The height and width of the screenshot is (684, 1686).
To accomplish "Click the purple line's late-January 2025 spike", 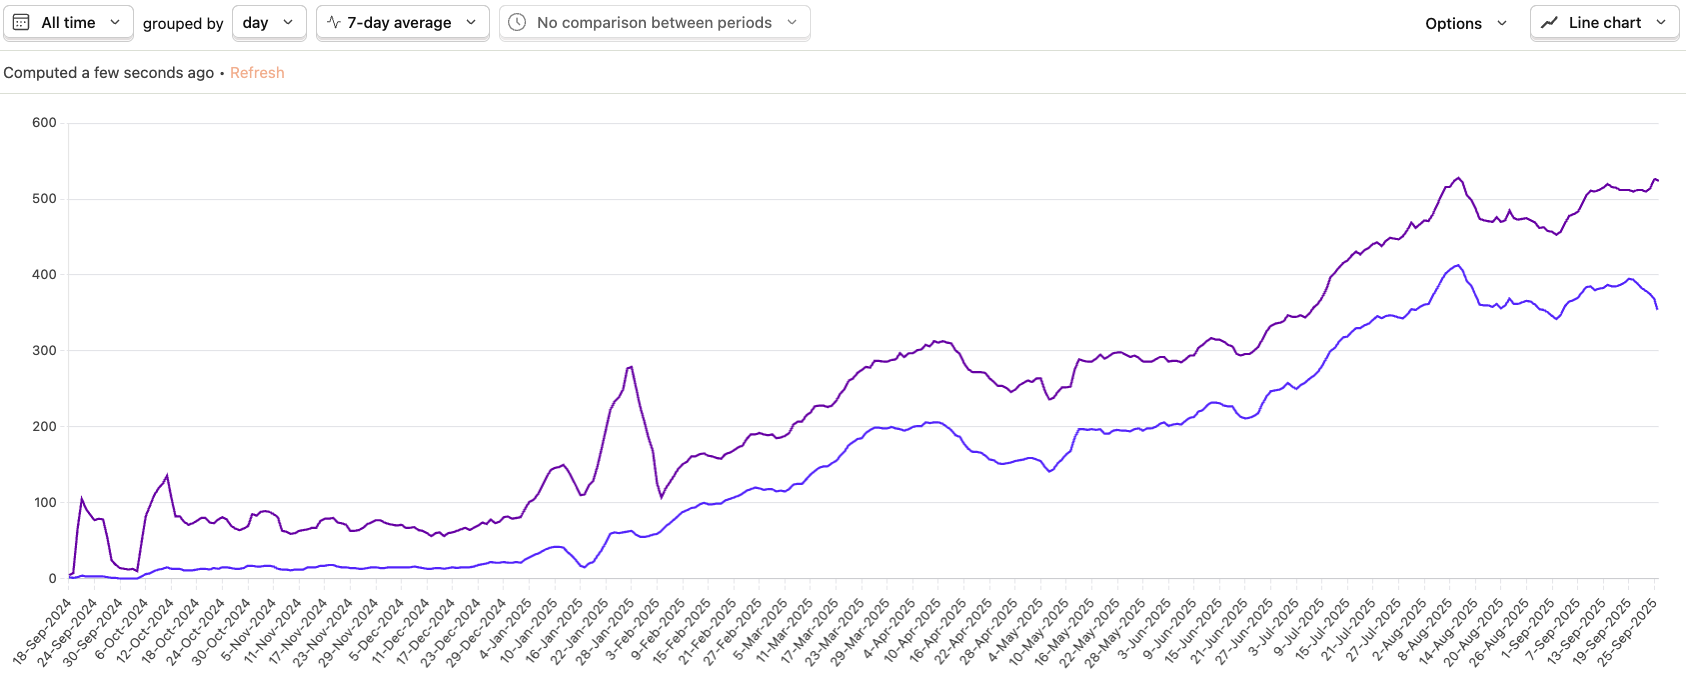I will (630, 367).
